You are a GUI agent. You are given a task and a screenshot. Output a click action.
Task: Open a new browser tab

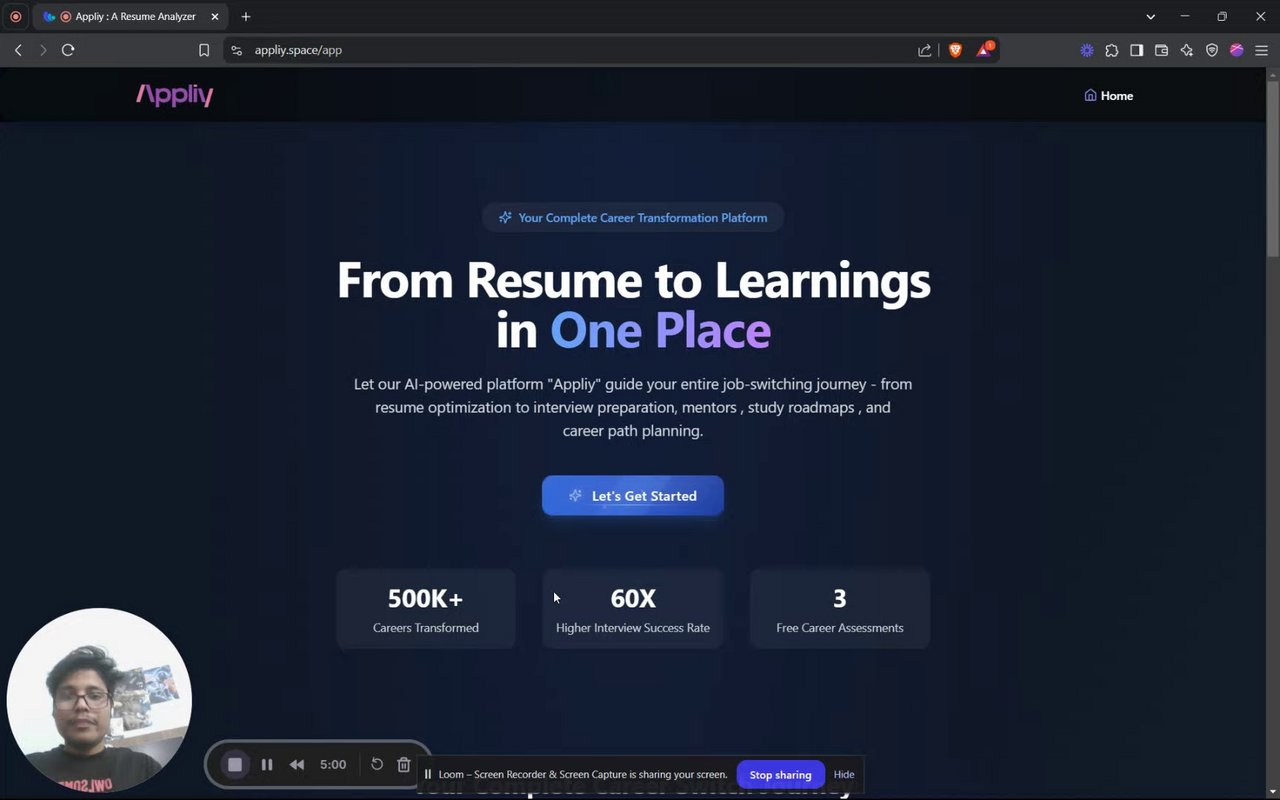point(246,16)
